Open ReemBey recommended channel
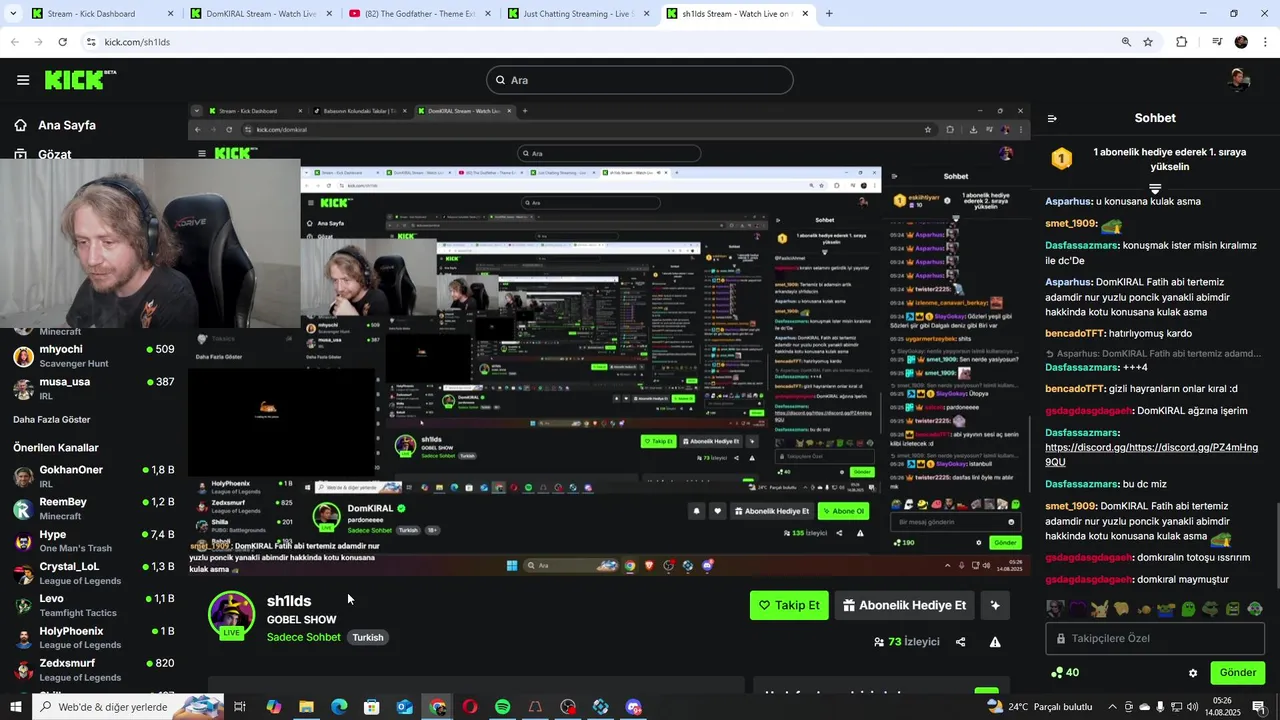 point(92,508)
